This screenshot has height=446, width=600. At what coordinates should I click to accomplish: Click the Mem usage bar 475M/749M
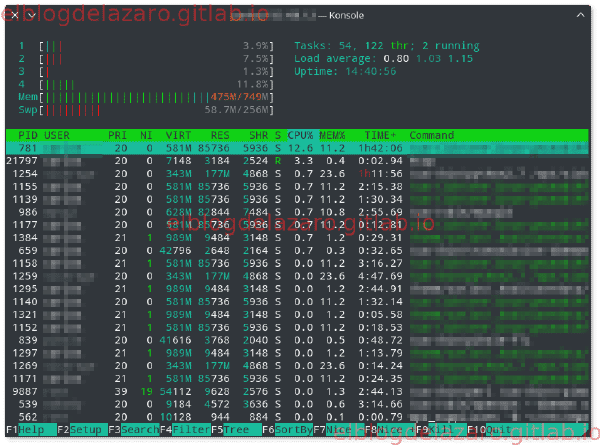(156, 97)
